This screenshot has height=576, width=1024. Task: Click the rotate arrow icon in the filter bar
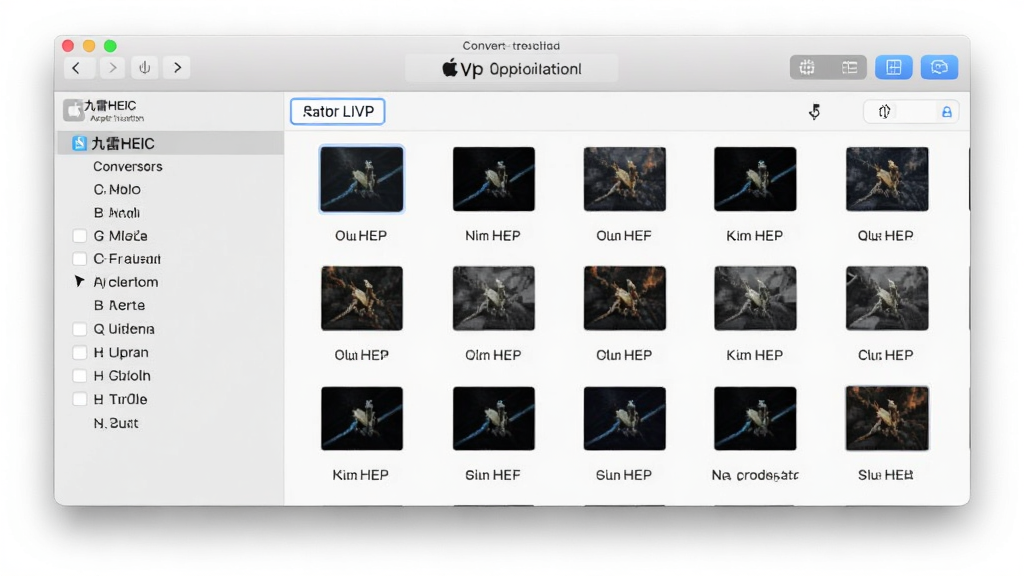(814, 112)
